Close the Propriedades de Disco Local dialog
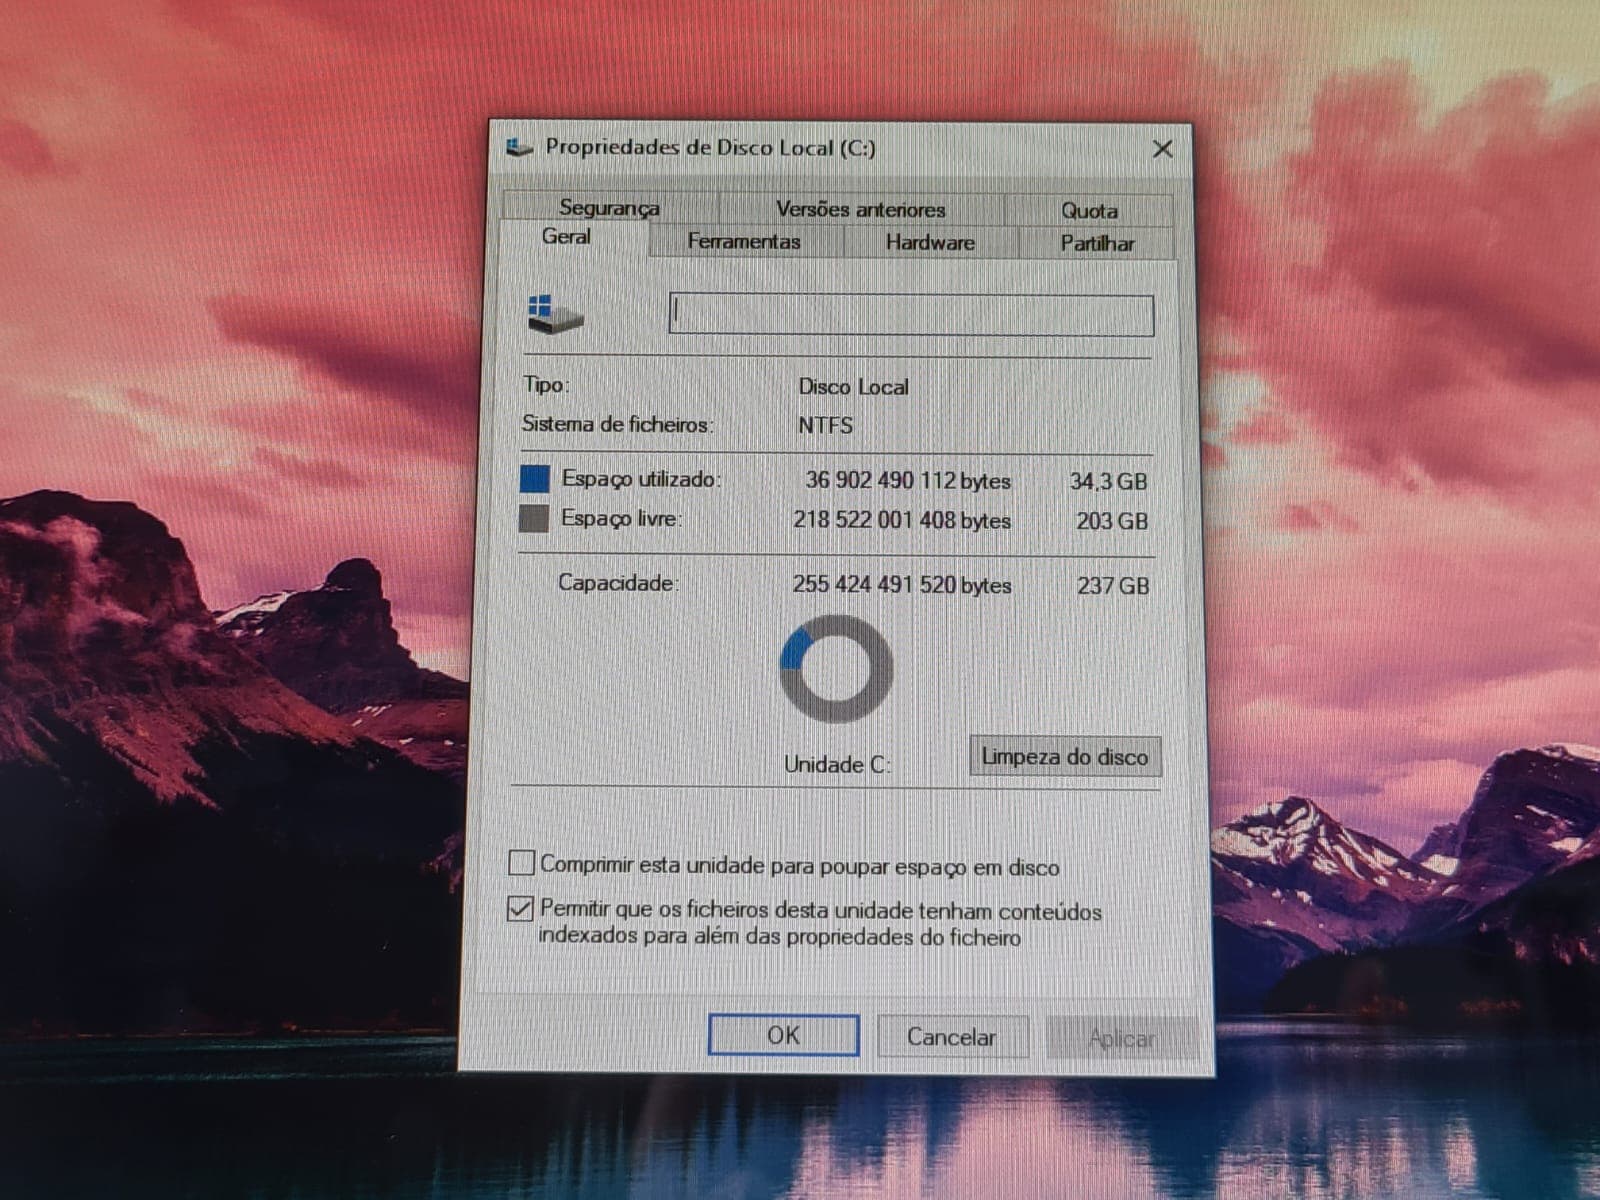 (1162, 149)
